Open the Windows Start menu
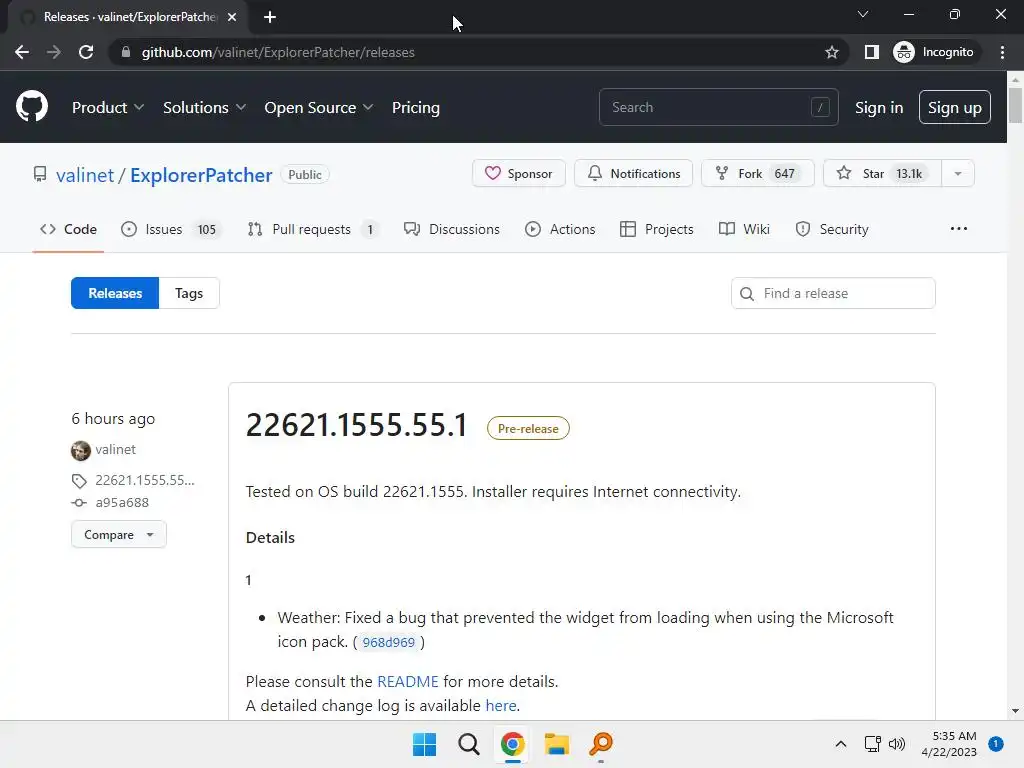 tap(424, 744)
